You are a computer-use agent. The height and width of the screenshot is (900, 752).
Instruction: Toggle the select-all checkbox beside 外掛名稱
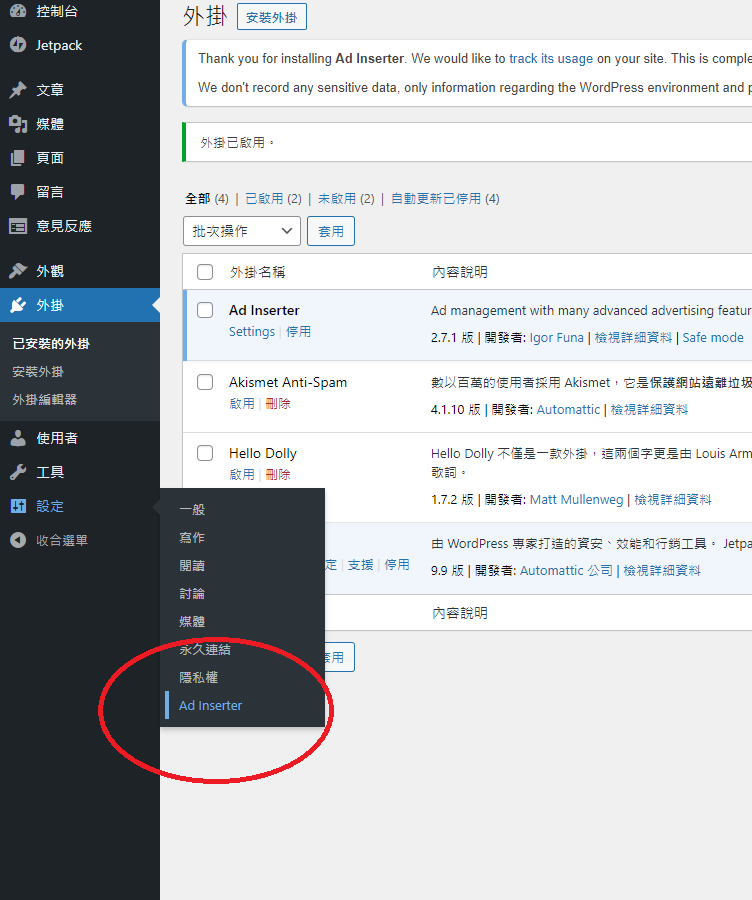[205, 272]
